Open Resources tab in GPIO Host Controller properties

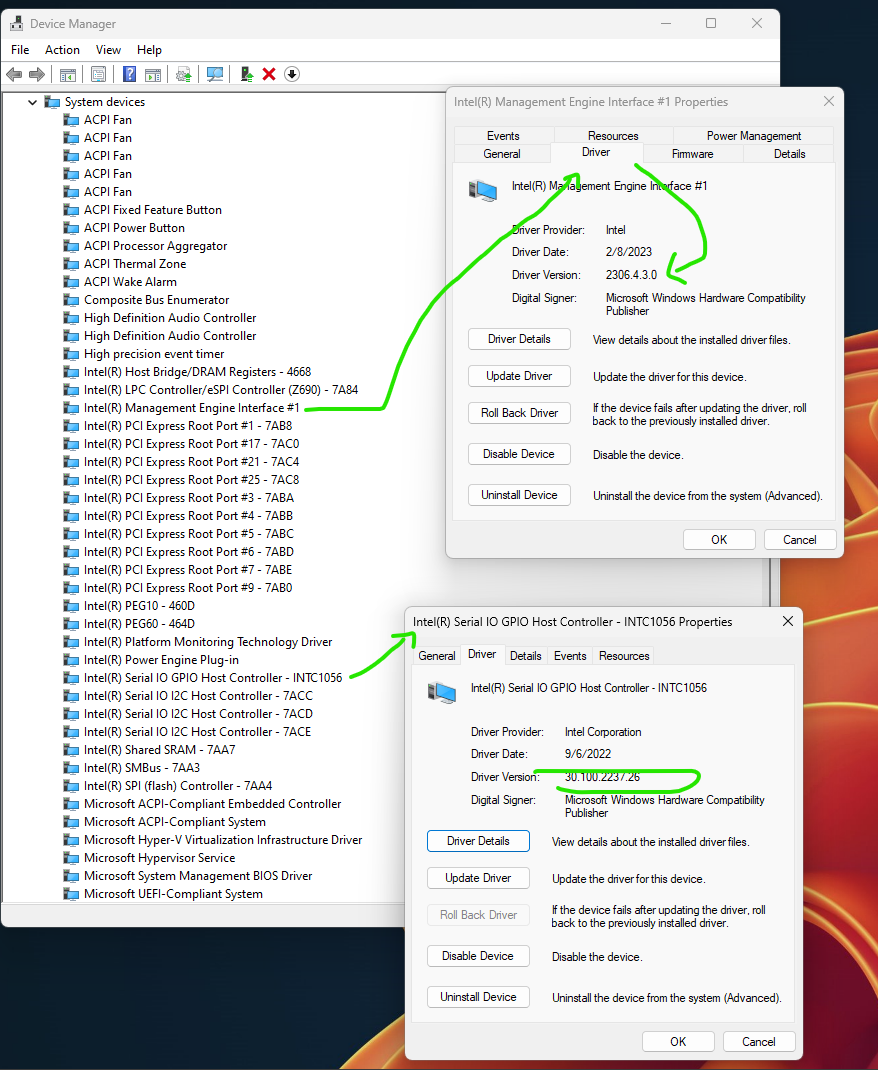tap(624, 656)
